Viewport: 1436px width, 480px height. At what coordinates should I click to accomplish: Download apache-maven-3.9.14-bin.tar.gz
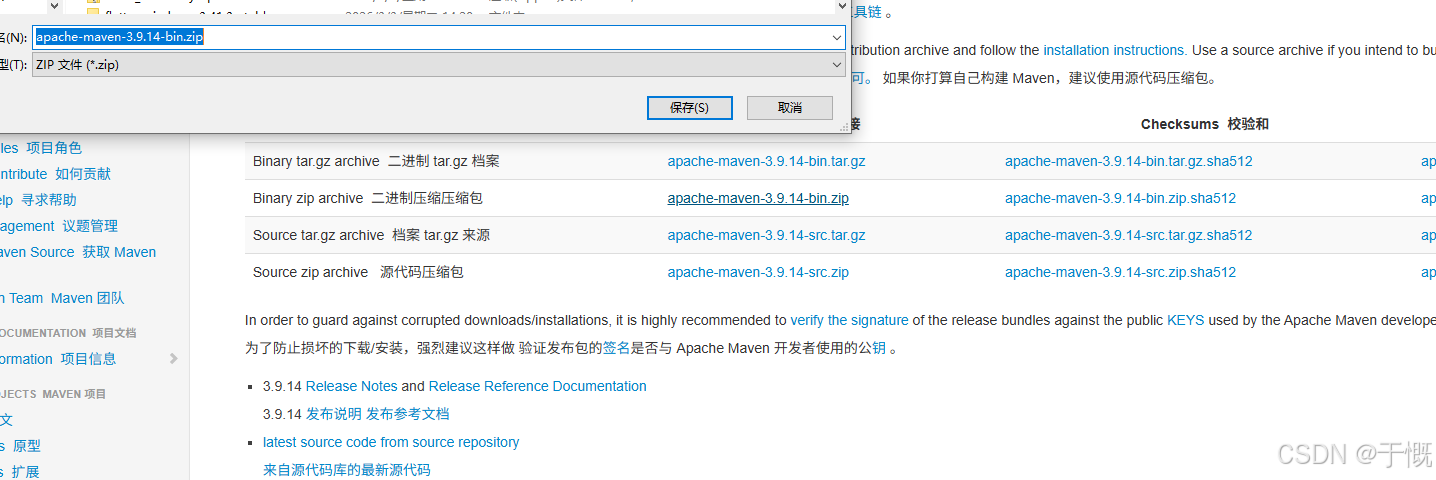(x=767, y=161)
